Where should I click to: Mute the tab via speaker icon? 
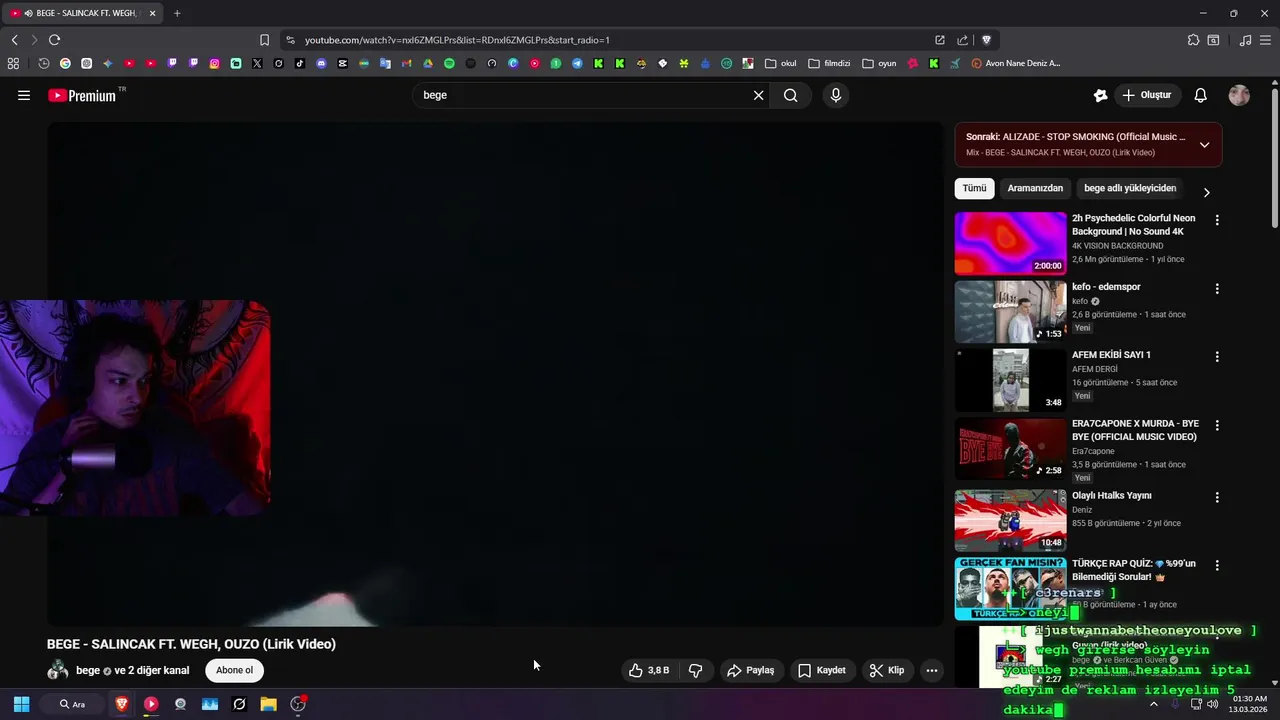coord(27,13)
